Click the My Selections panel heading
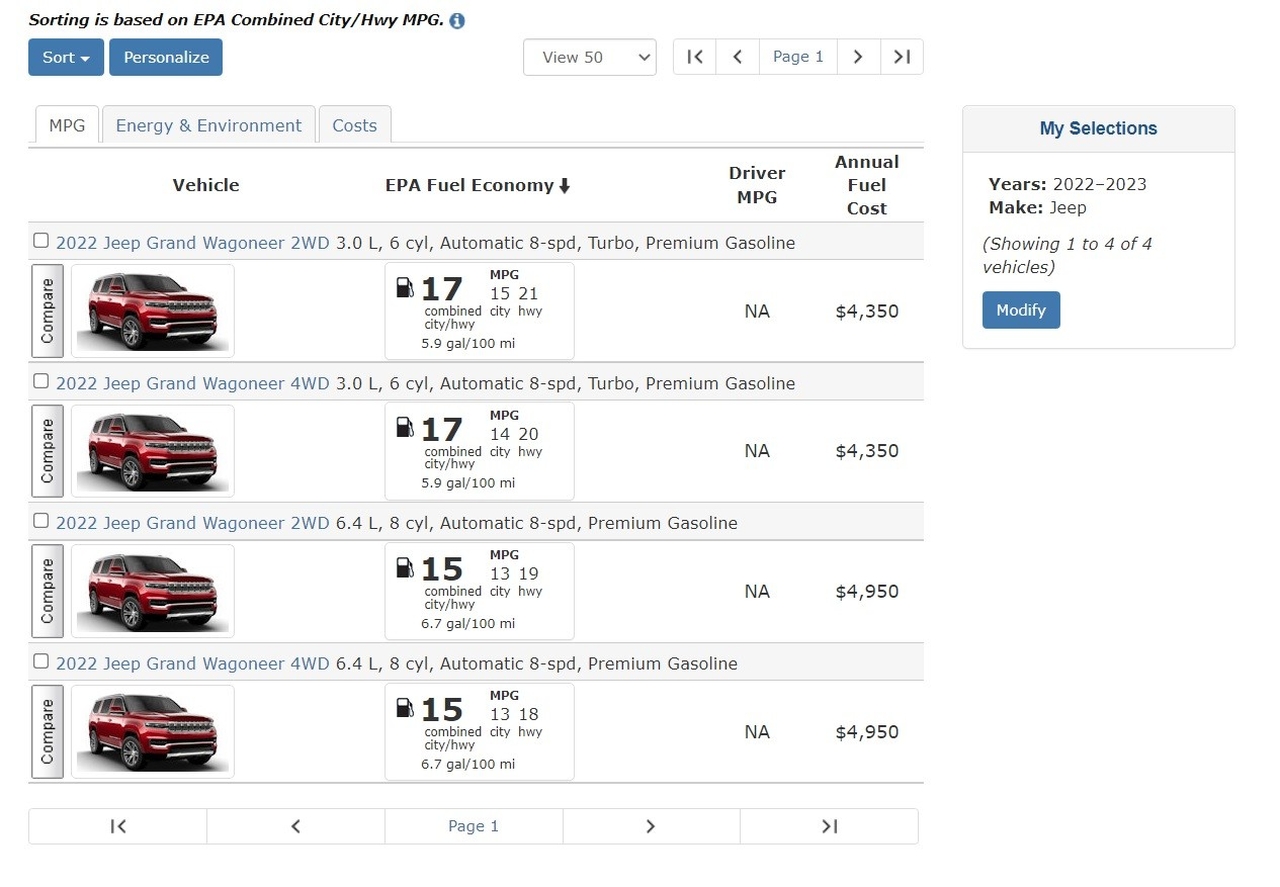This screenshot has height=887, width=1280. pos(1098,128)
